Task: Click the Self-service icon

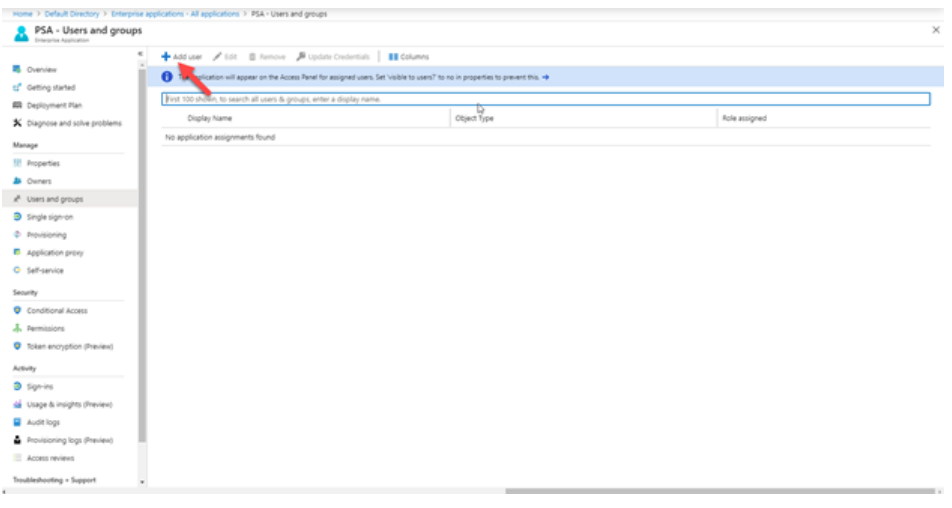Action: (17, 270)
